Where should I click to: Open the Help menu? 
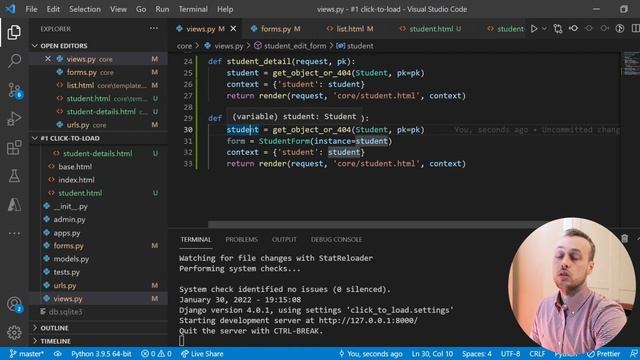pyautogui.click(x=225, y=9)
